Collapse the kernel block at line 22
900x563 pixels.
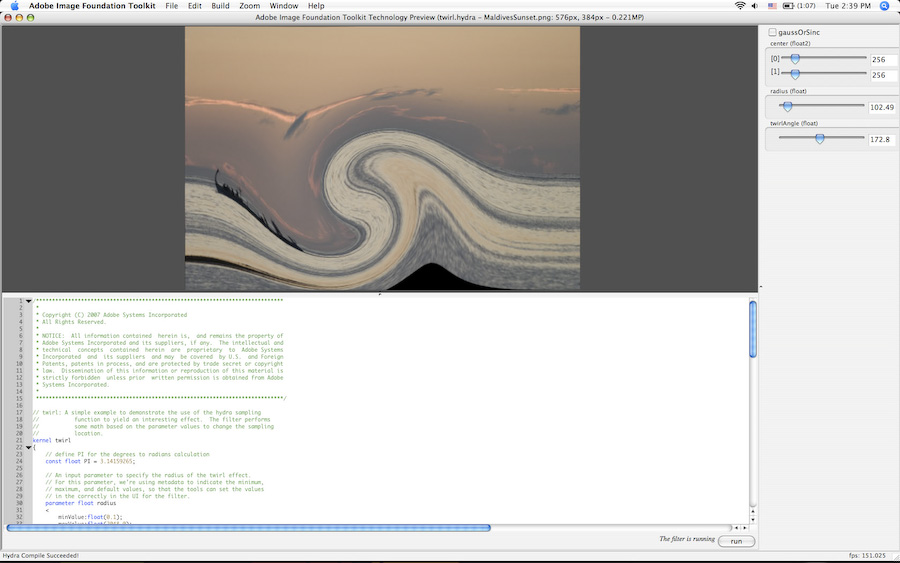click(x=28, y=447)
